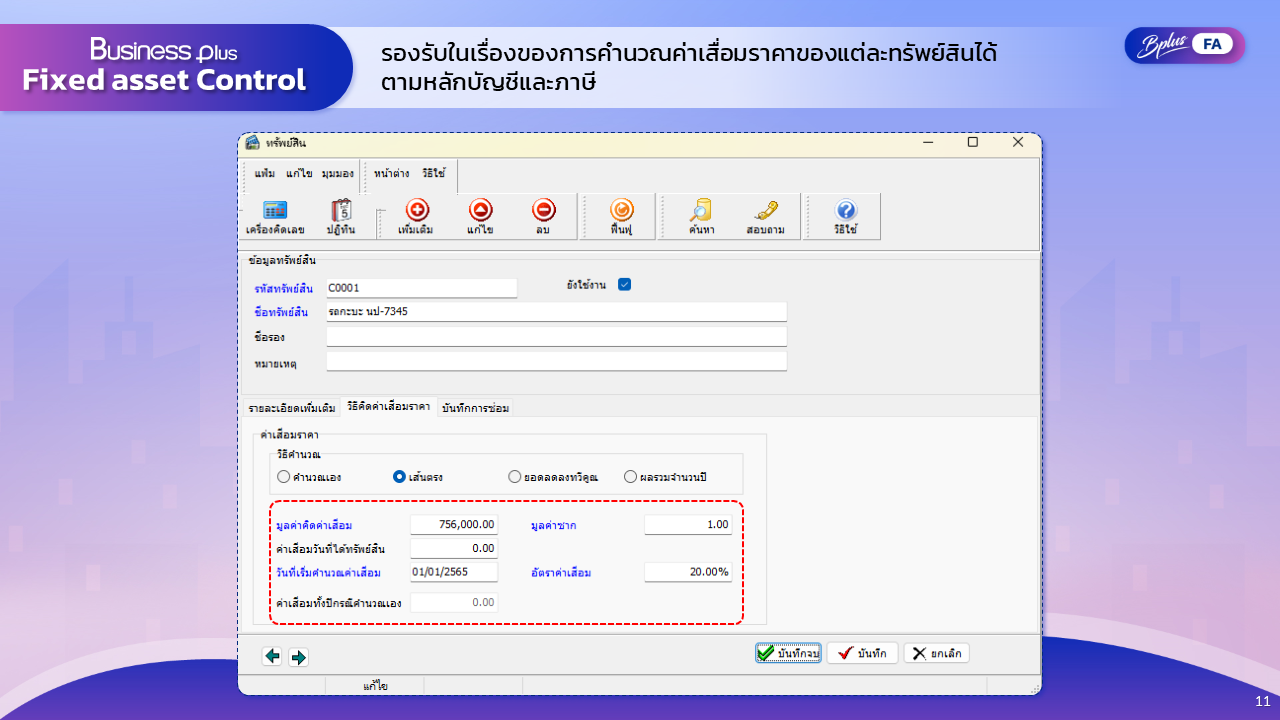Click the บันทึกจบ button
The height and width of the screenshot is (720, 1280).
(x=788, y=652)
